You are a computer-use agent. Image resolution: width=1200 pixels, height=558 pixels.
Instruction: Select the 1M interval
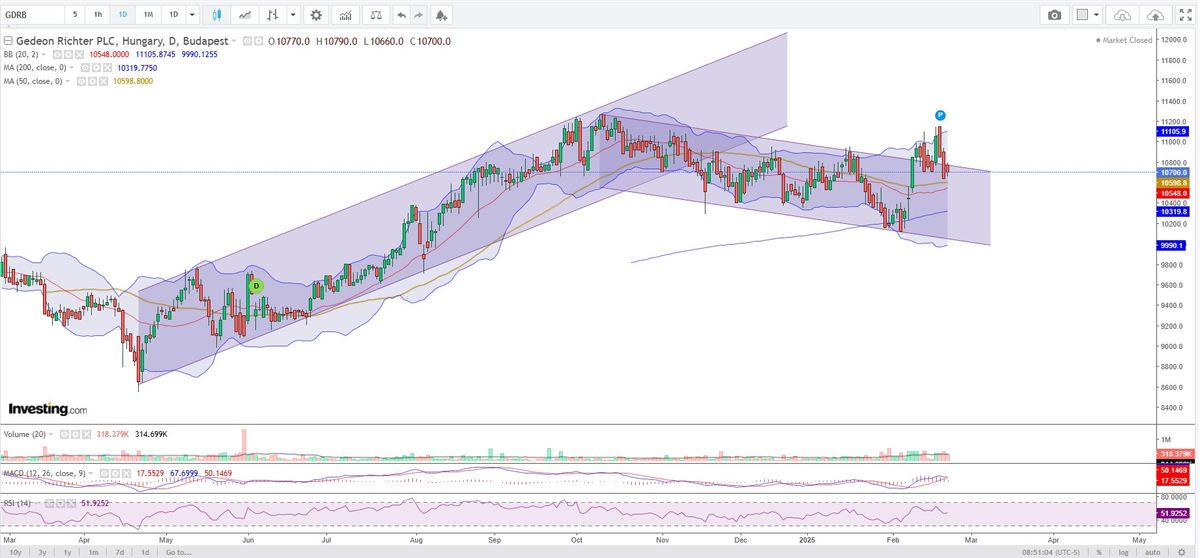(148, 15)
